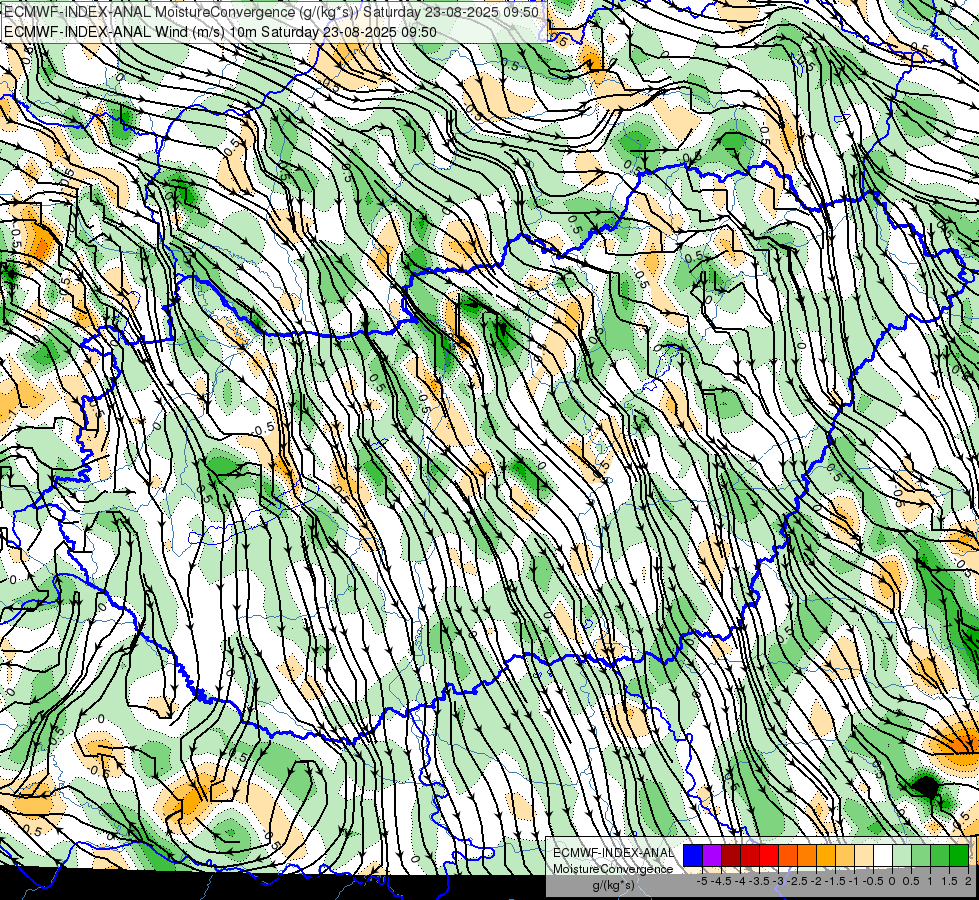Click the blue legend swatch below -5
This screenshot has width=979, height=900.
click(693, 855)
